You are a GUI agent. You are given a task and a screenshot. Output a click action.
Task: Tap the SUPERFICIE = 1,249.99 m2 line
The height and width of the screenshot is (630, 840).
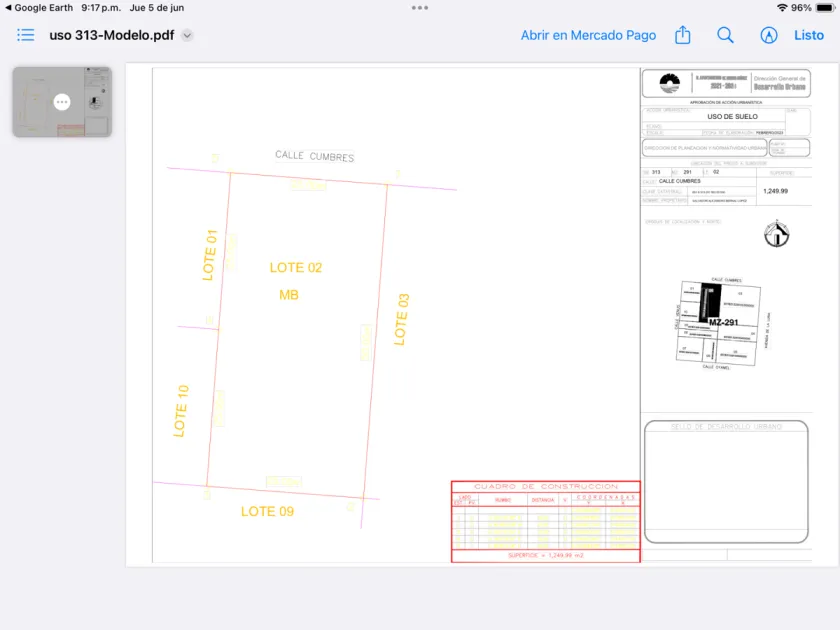(546, 556)
